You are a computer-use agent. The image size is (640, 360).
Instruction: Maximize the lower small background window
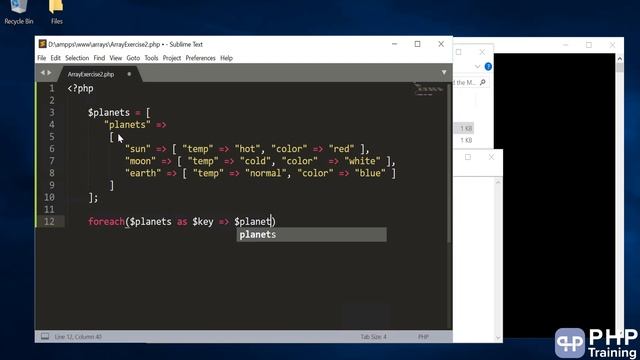(x=468, y=157)
